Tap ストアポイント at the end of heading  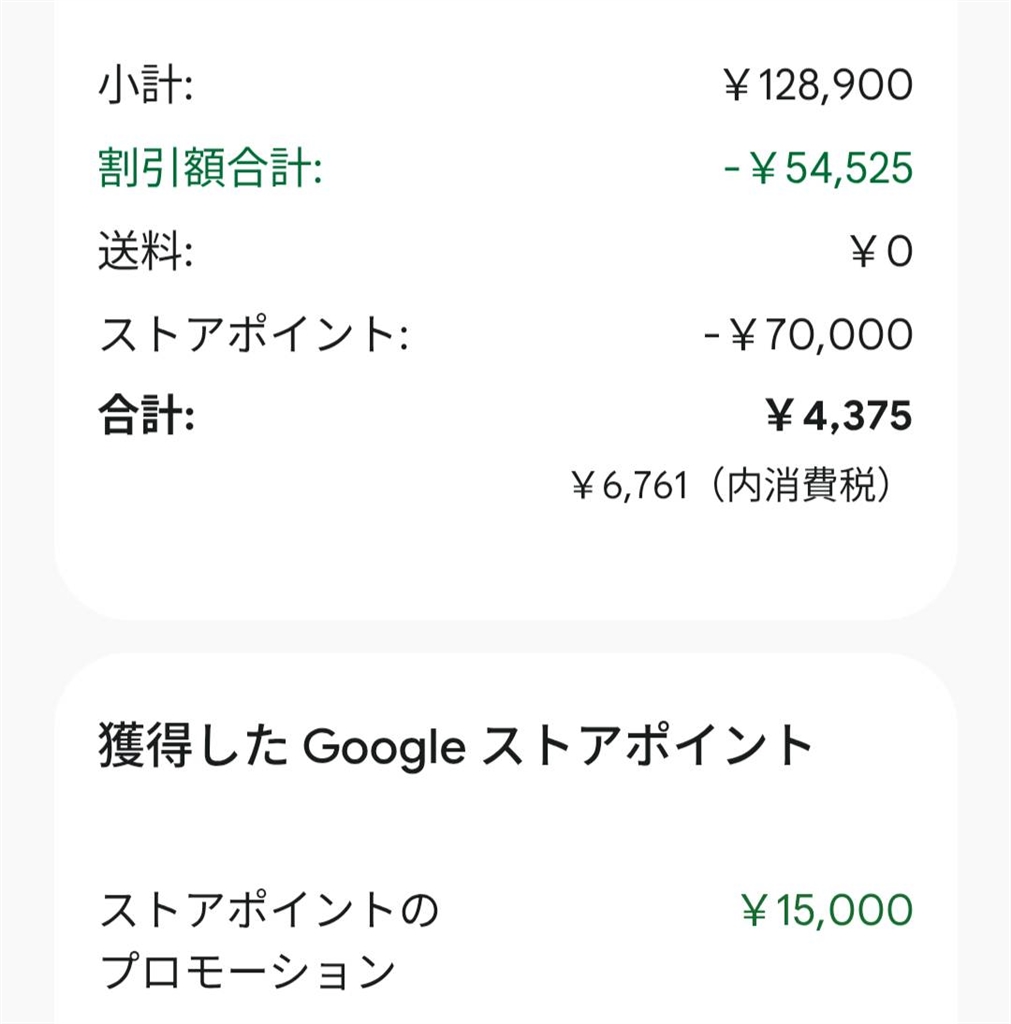[647, 746]
